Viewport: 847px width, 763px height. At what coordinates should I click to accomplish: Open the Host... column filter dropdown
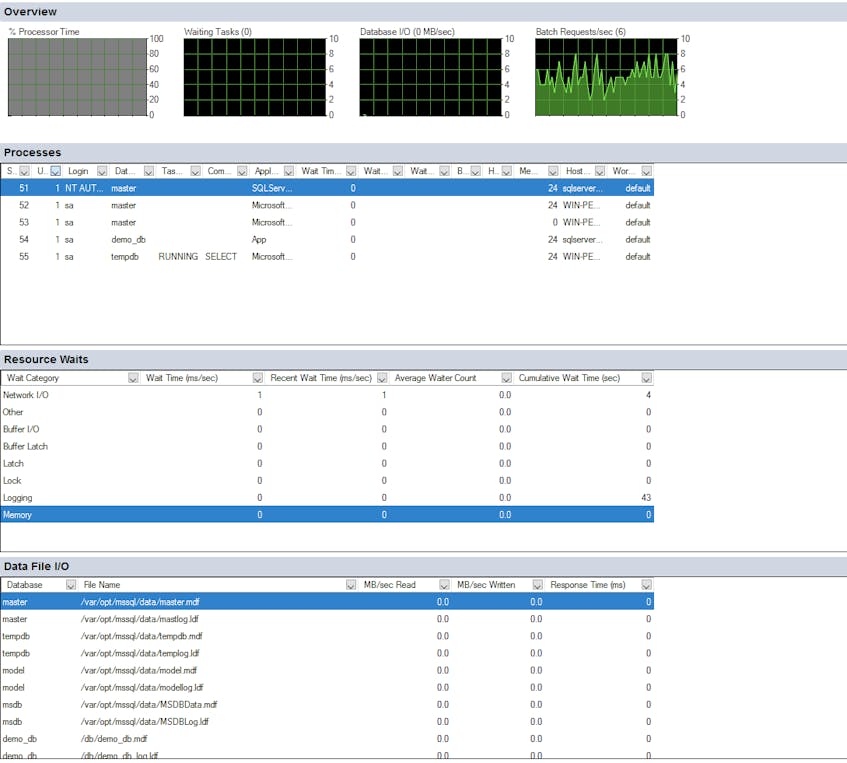pyautogui.click(x=600, y=171)
